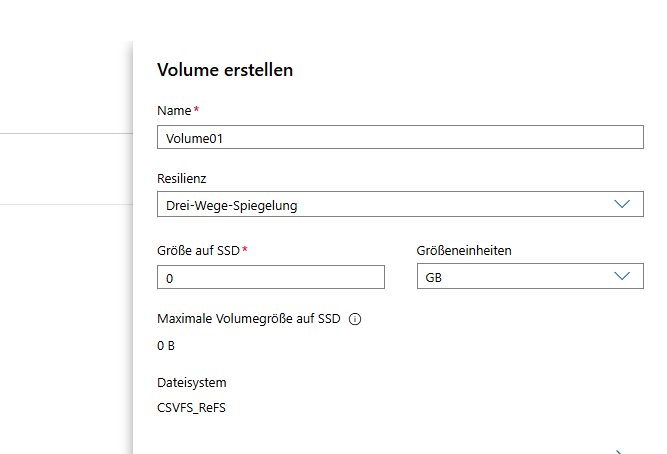Click the Größeneinheiten label
This screenshot has height=454, width=667.
pyautogui.click(x=464, y=251)
